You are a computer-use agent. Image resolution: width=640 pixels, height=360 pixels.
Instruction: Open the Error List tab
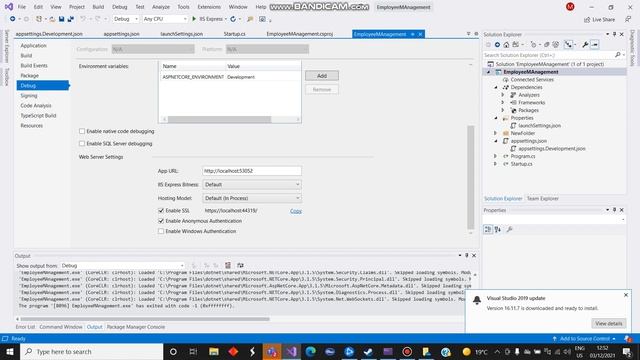pos(25,327)
